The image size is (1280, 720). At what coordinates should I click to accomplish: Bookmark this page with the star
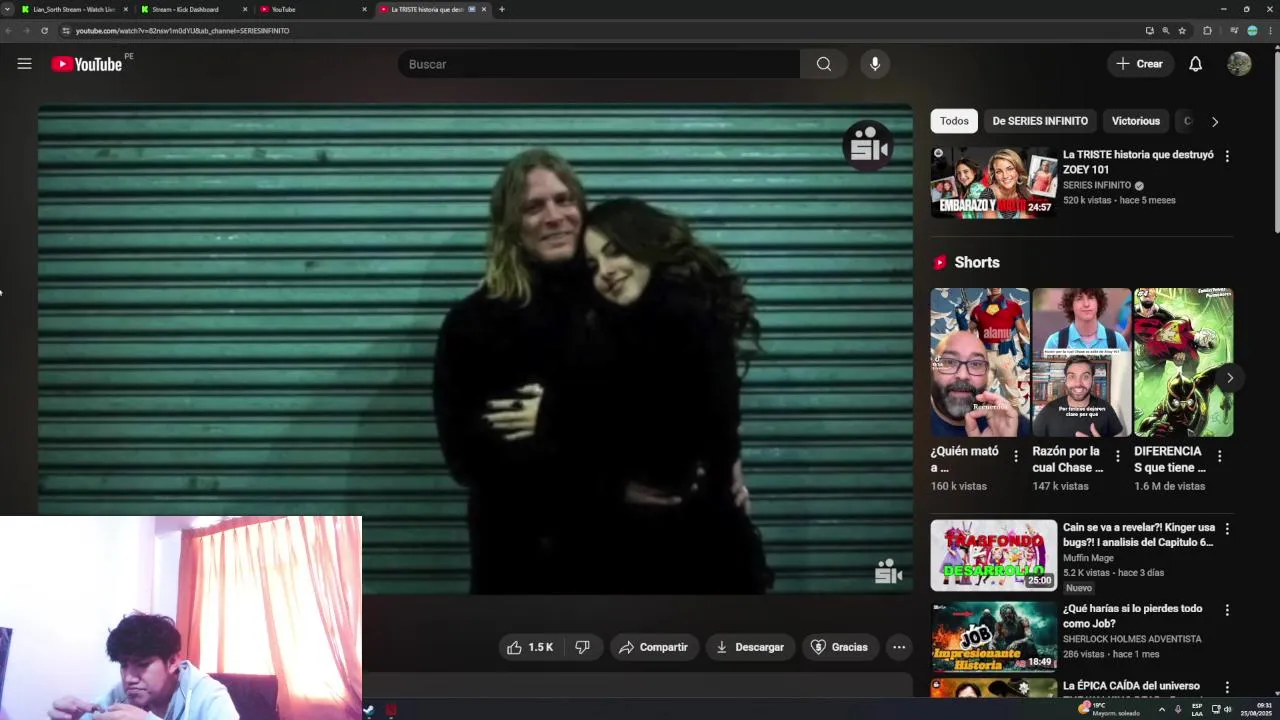click(x=1182, y=31)
